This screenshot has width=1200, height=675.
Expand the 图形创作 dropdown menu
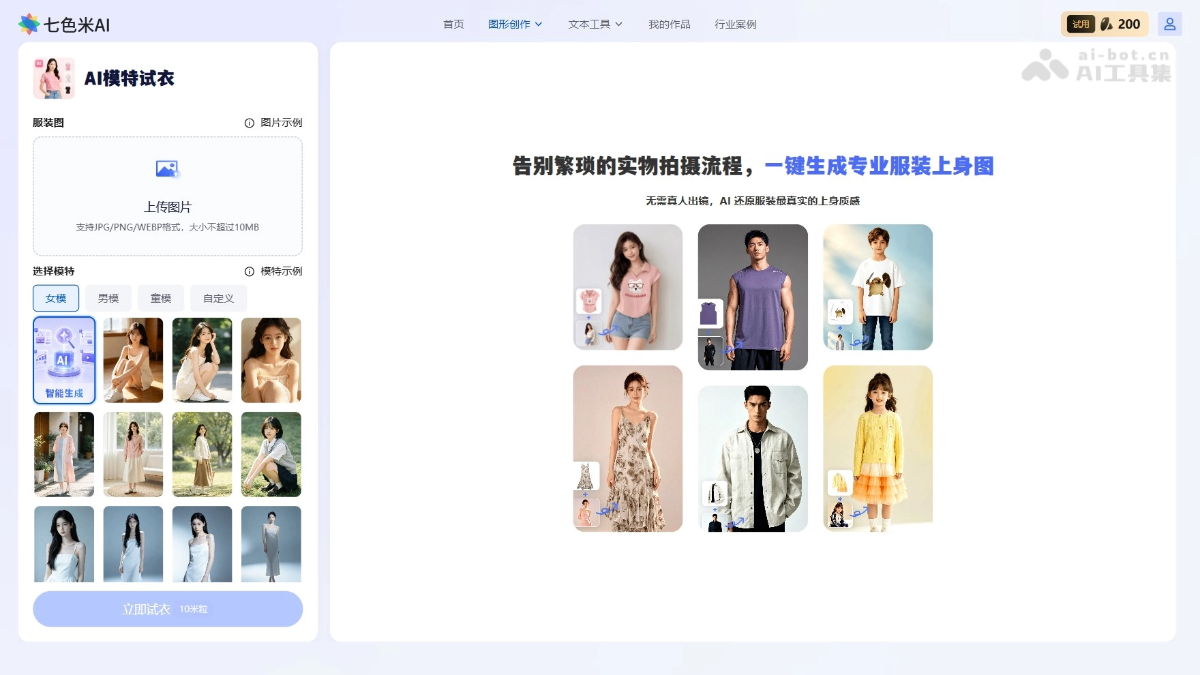click(515, 24)
